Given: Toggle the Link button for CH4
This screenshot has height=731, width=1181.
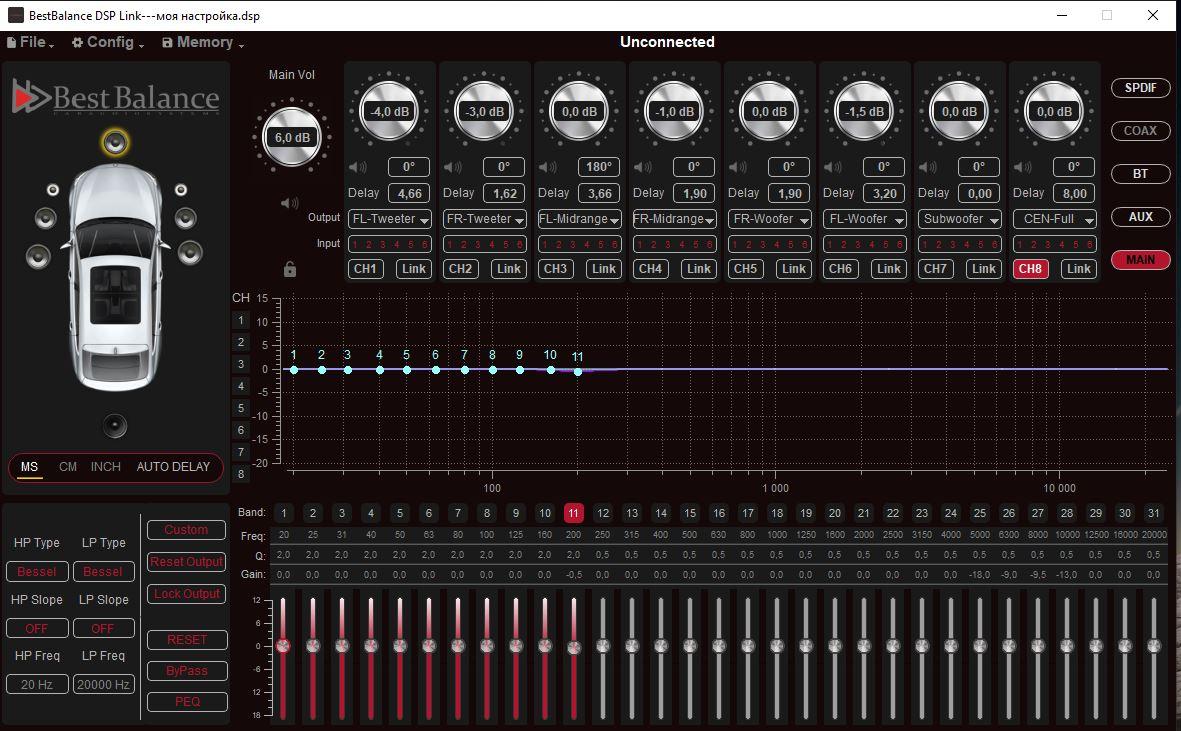Looking at the screenshot, I should pyautogui.click(x=698, y=269).
